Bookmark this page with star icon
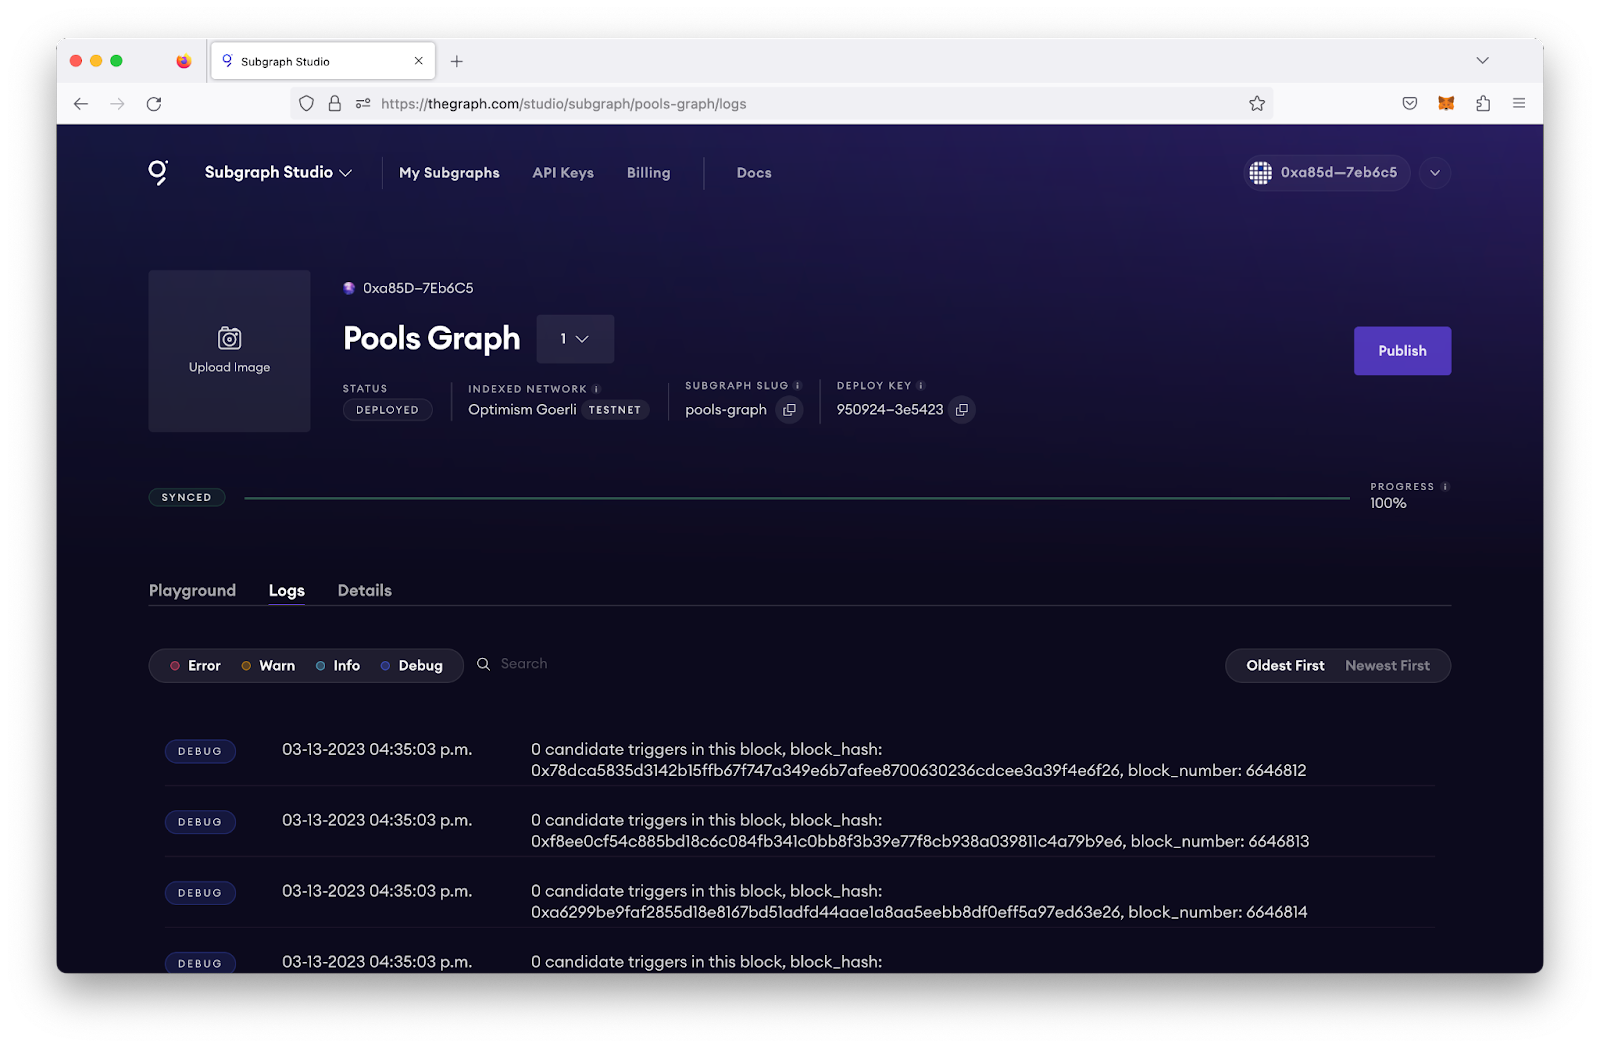The height and width of the screenshot is (1048, 1600). click(1257, 103)
